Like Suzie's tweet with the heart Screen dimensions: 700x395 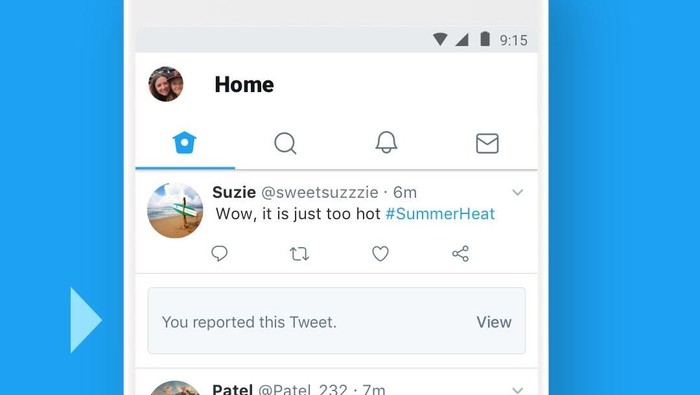coord(380,254)
